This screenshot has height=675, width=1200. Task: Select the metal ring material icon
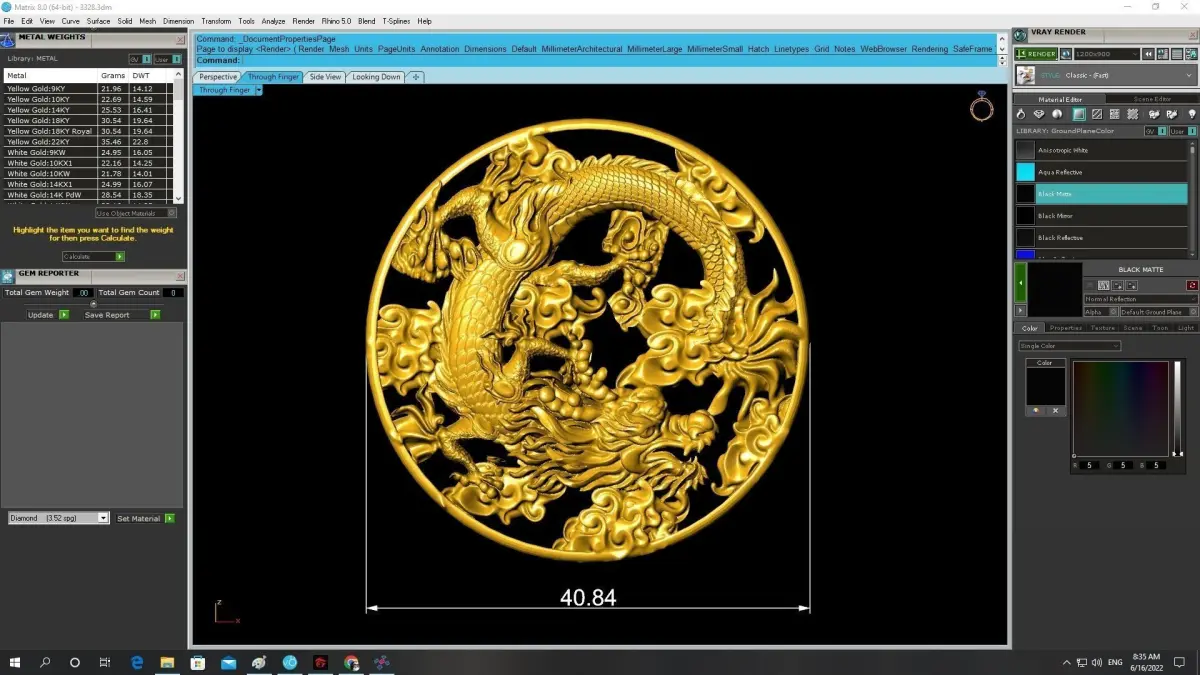(x=1021, y=115)
